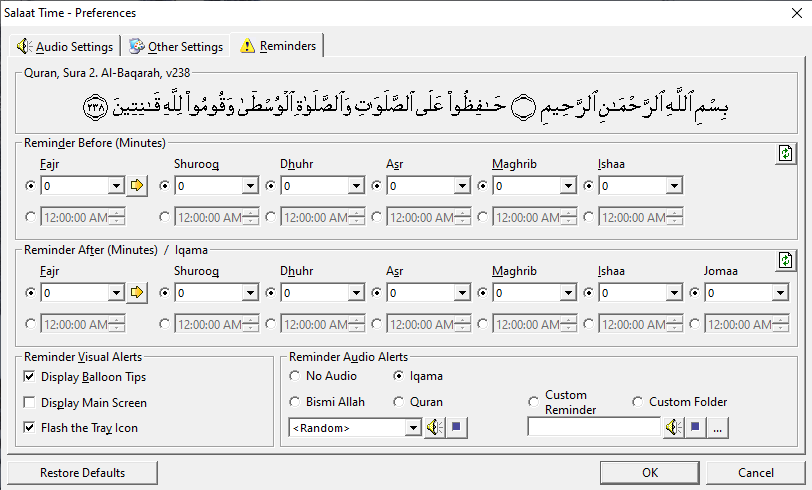Disable the Display Balloon Tips checkbox
This screenshot has height=490, width=812.
(x=30, y=377)
